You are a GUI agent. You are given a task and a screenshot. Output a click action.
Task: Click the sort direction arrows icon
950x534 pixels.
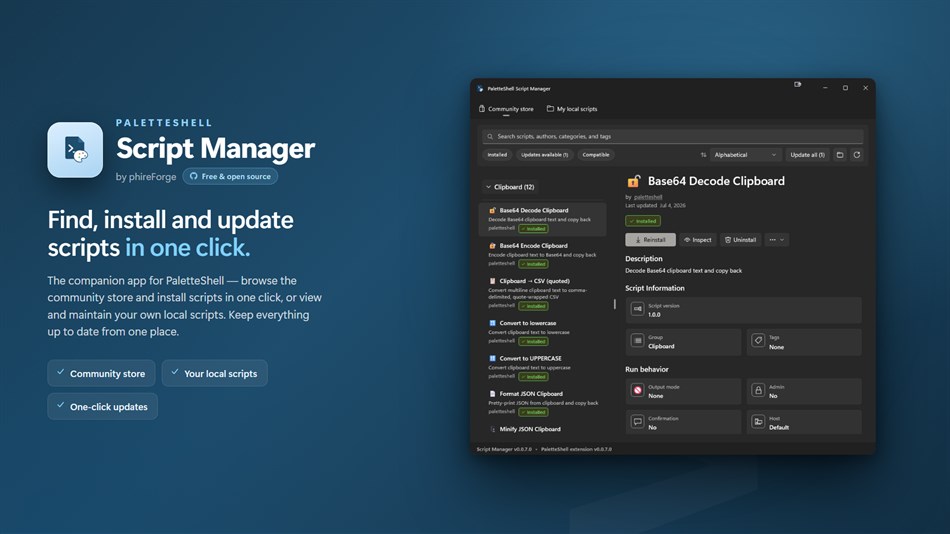pos(703,155)
